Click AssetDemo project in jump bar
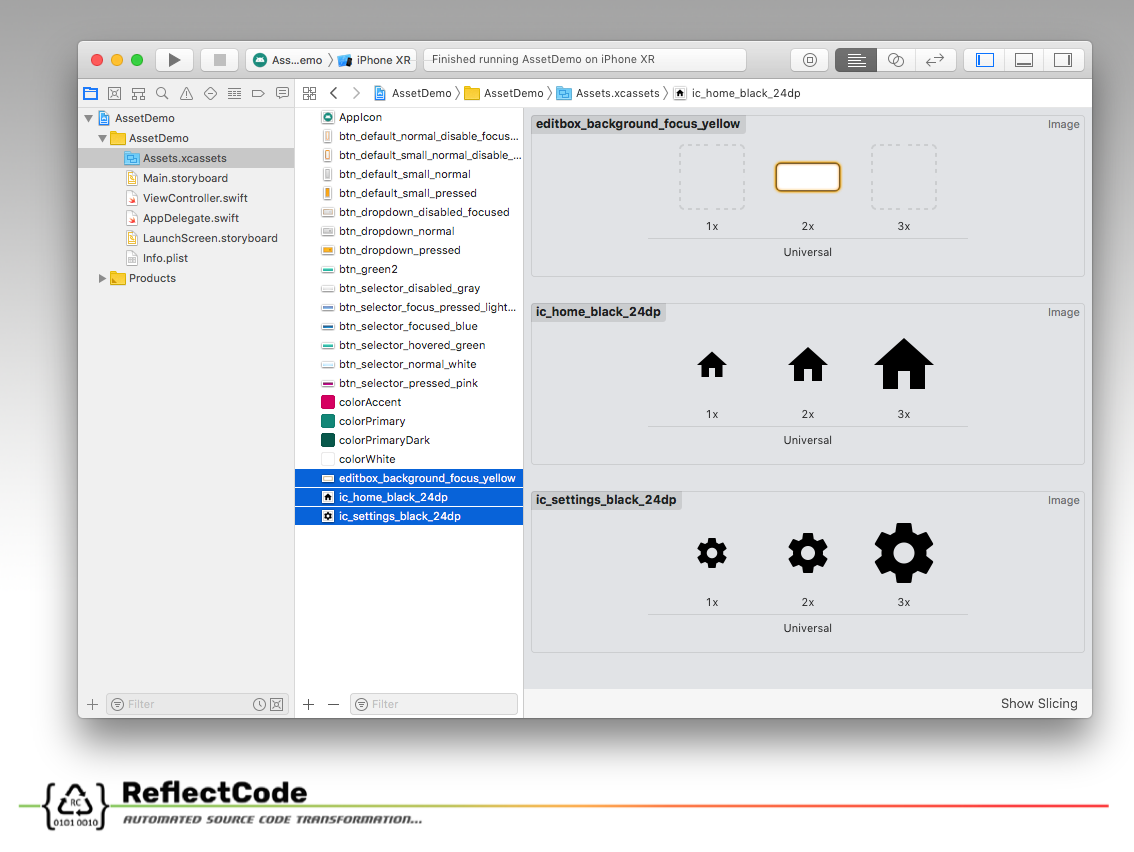The image size is (1134, 852). pos(413,93)
